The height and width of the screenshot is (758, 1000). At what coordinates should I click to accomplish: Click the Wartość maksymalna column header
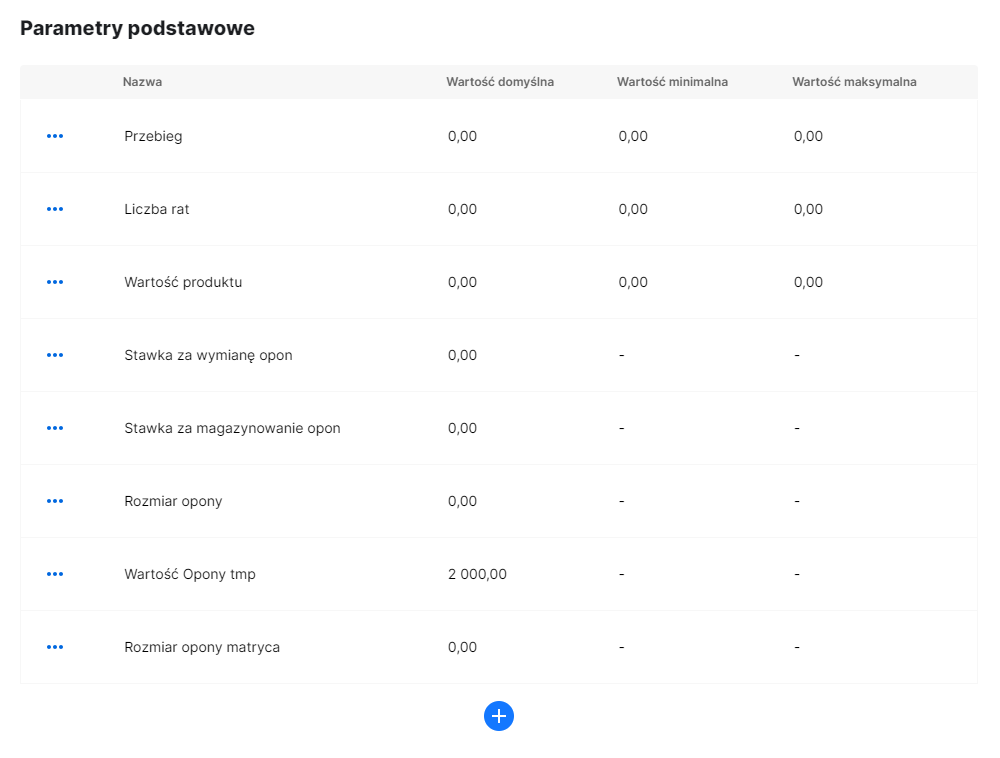pos(854,82)
